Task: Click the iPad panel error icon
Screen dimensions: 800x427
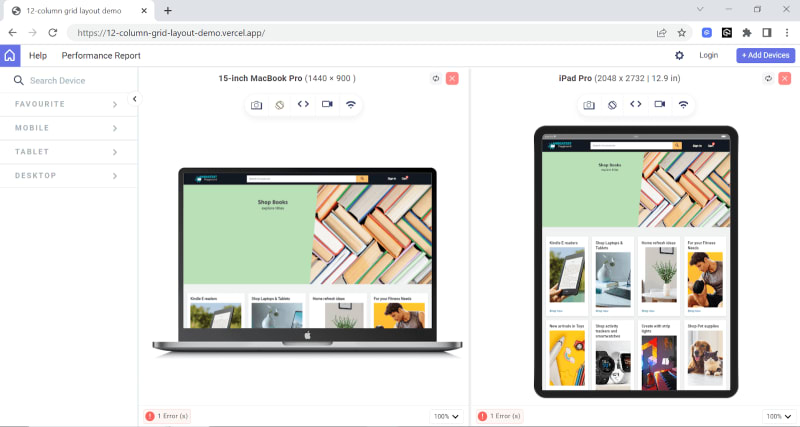Action: click(482, 416)
